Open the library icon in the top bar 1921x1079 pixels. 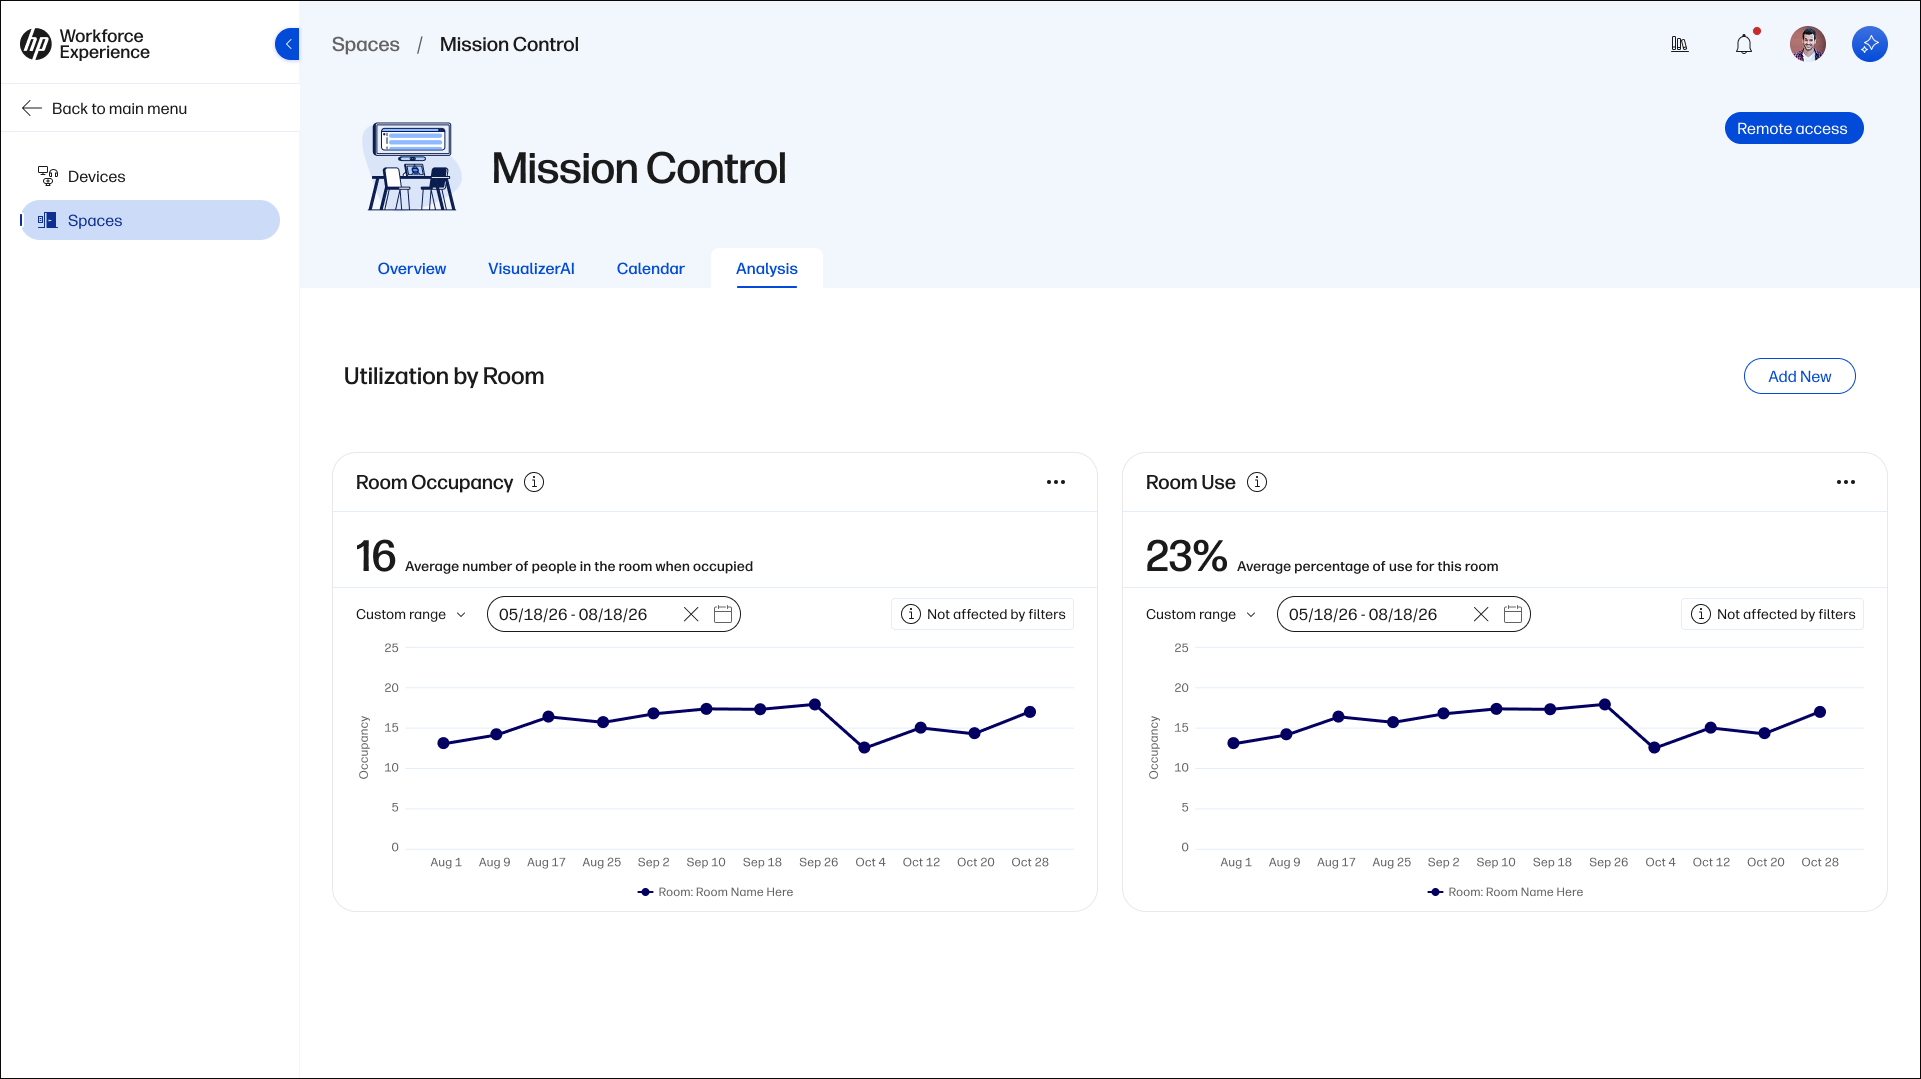[1680, 44]
